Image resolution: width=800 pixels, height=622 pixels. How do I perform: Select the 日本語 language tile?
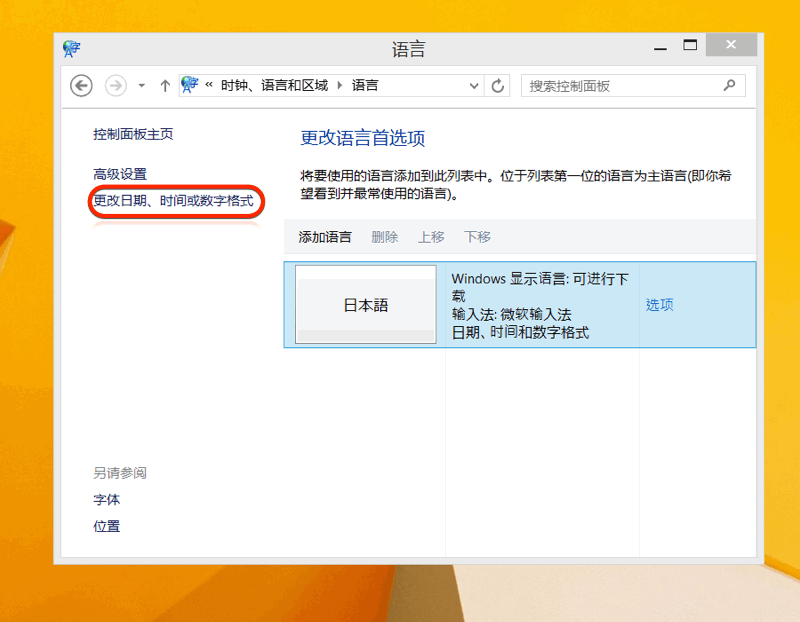point(366,305)
